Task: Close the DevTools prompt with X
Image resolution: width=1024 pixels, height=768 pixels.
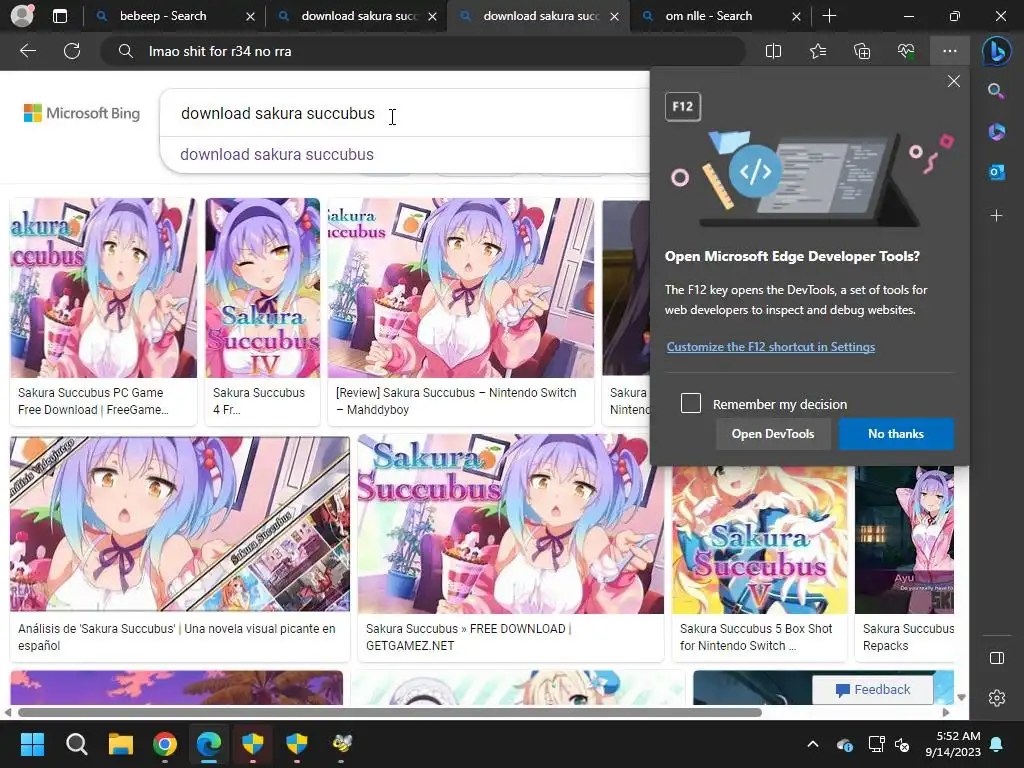Action: 953,81
